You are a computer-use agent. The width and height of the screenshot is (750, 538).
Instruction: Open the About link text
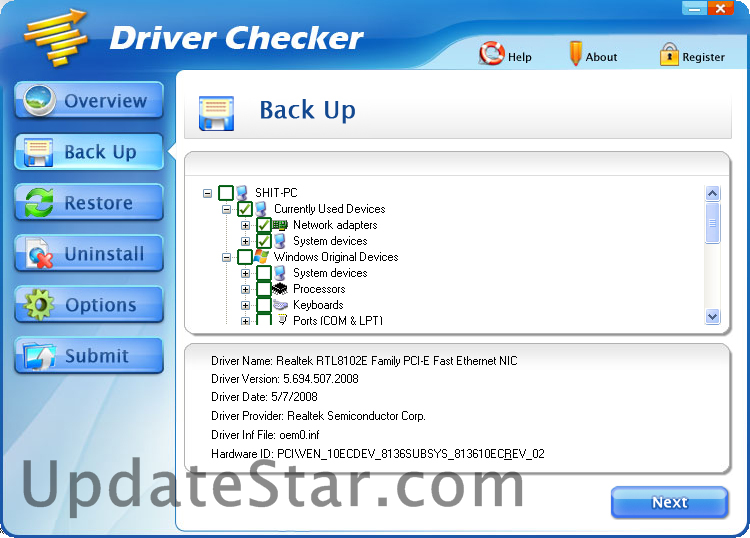pos(601,57)
